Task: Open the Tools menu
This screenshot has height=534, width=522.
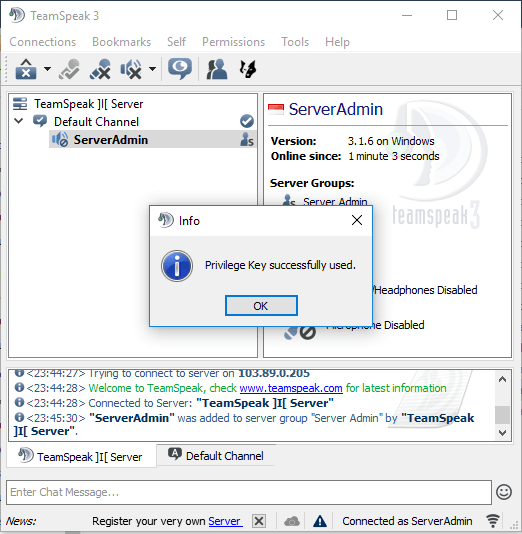Action: [295, 42]
